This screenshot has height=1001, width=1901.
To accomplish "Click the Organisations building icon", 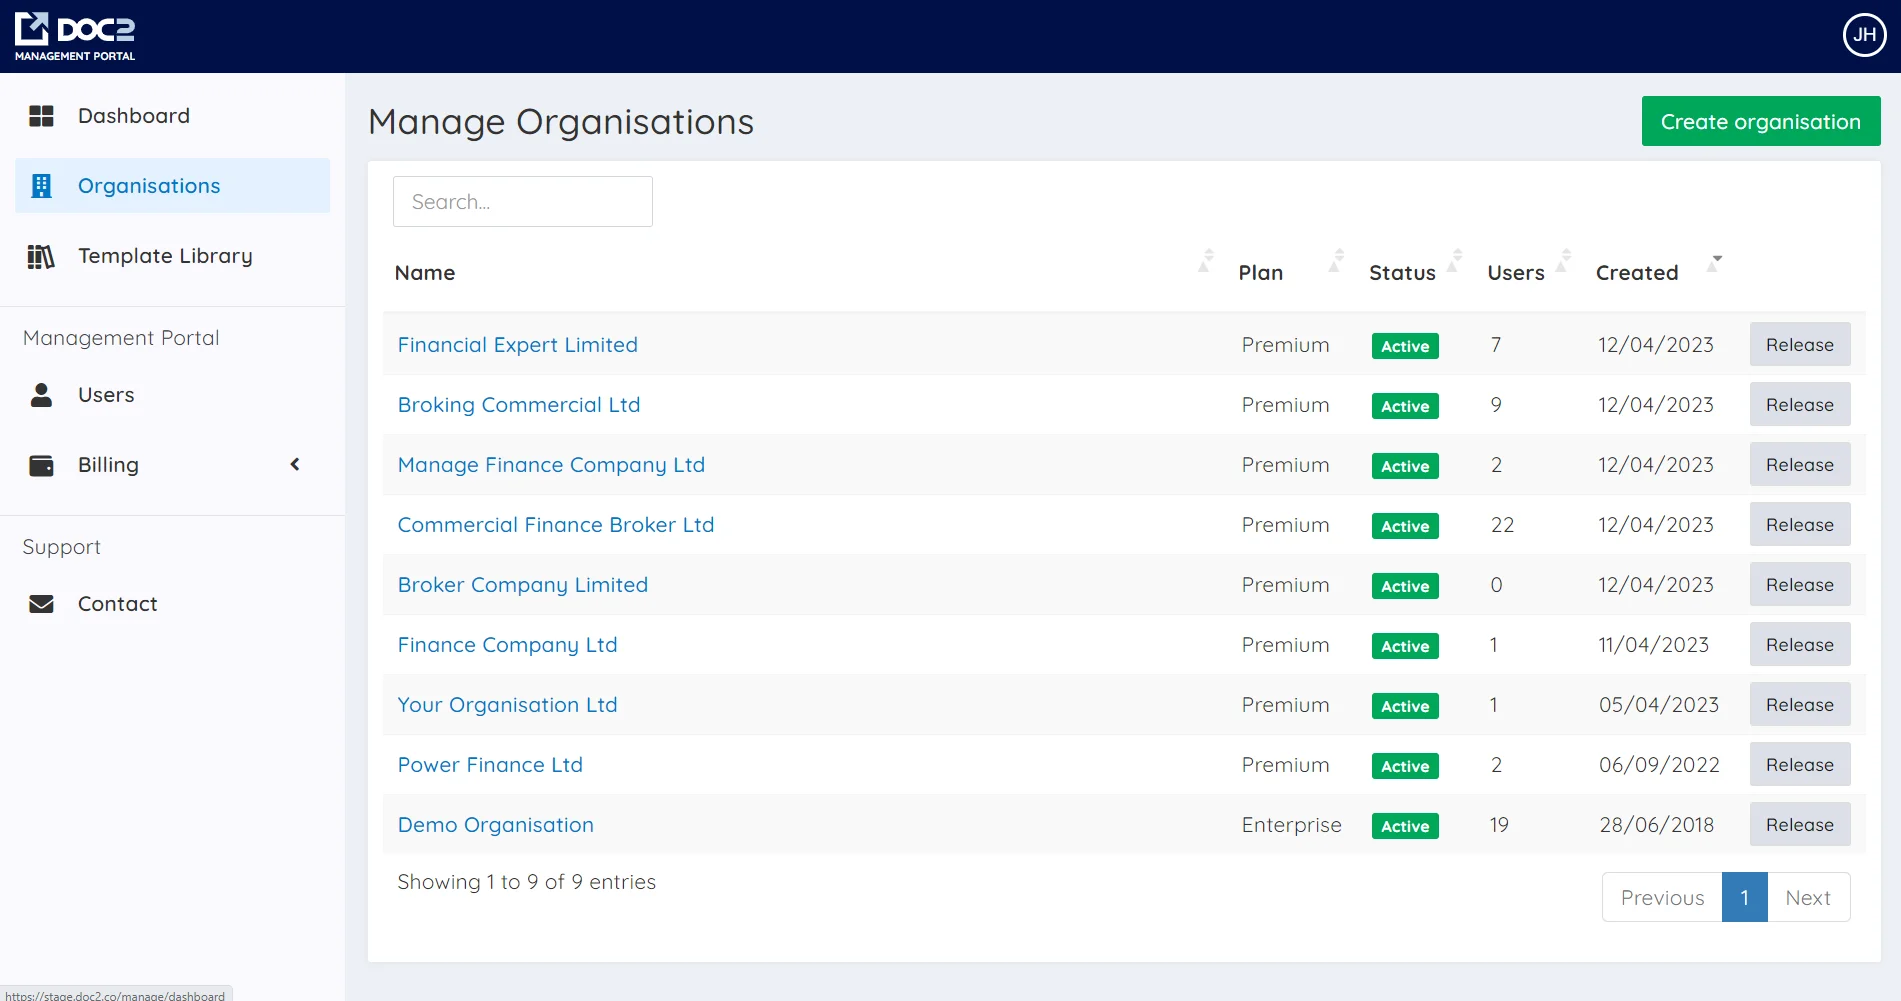I will [x=41, y=186].
